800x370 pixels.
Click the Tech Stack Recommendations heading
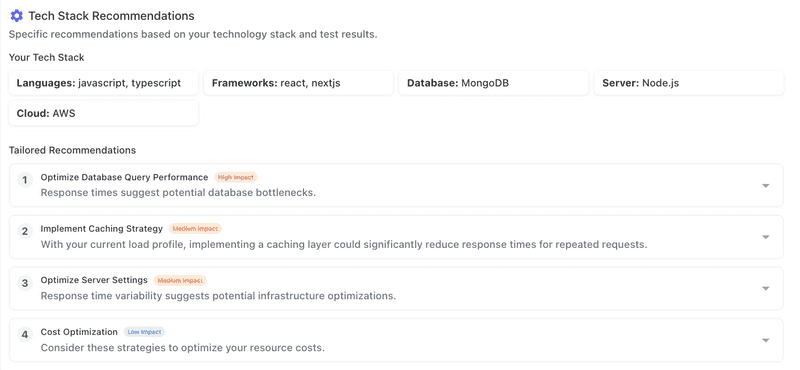(x=111, y=16)
